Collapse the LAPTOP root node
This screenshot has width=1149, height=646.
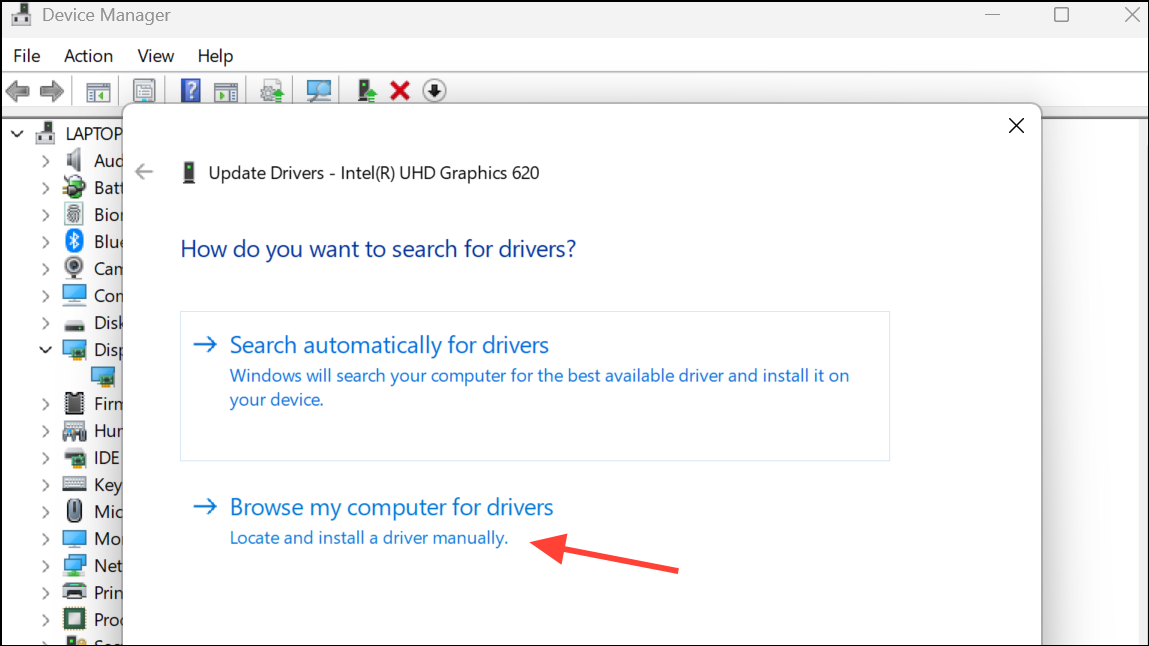[x=17, y=134]
